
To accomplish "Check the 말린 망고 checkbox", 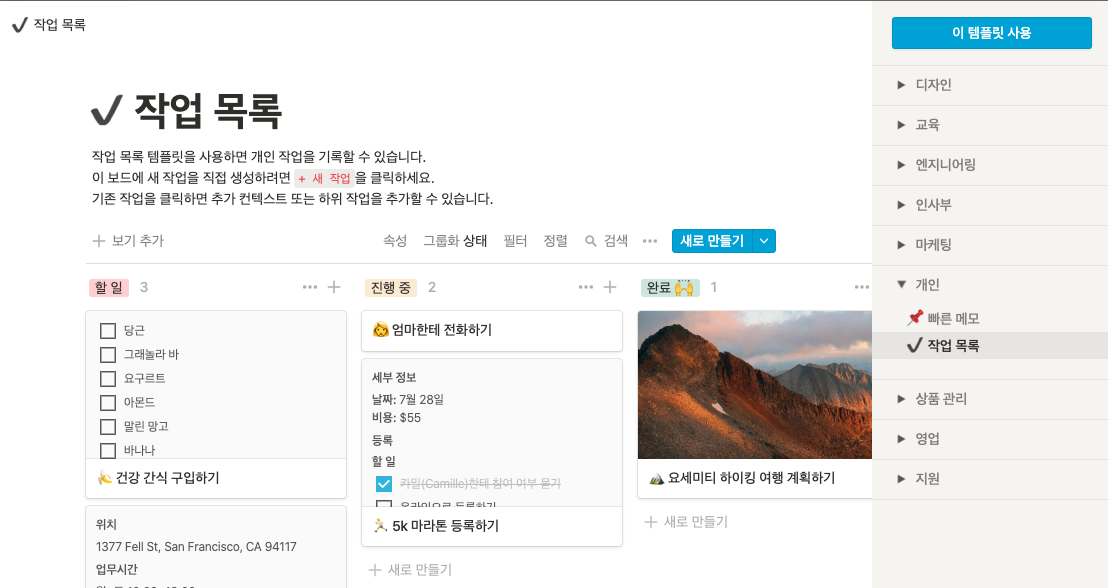I will click(107, 427).
